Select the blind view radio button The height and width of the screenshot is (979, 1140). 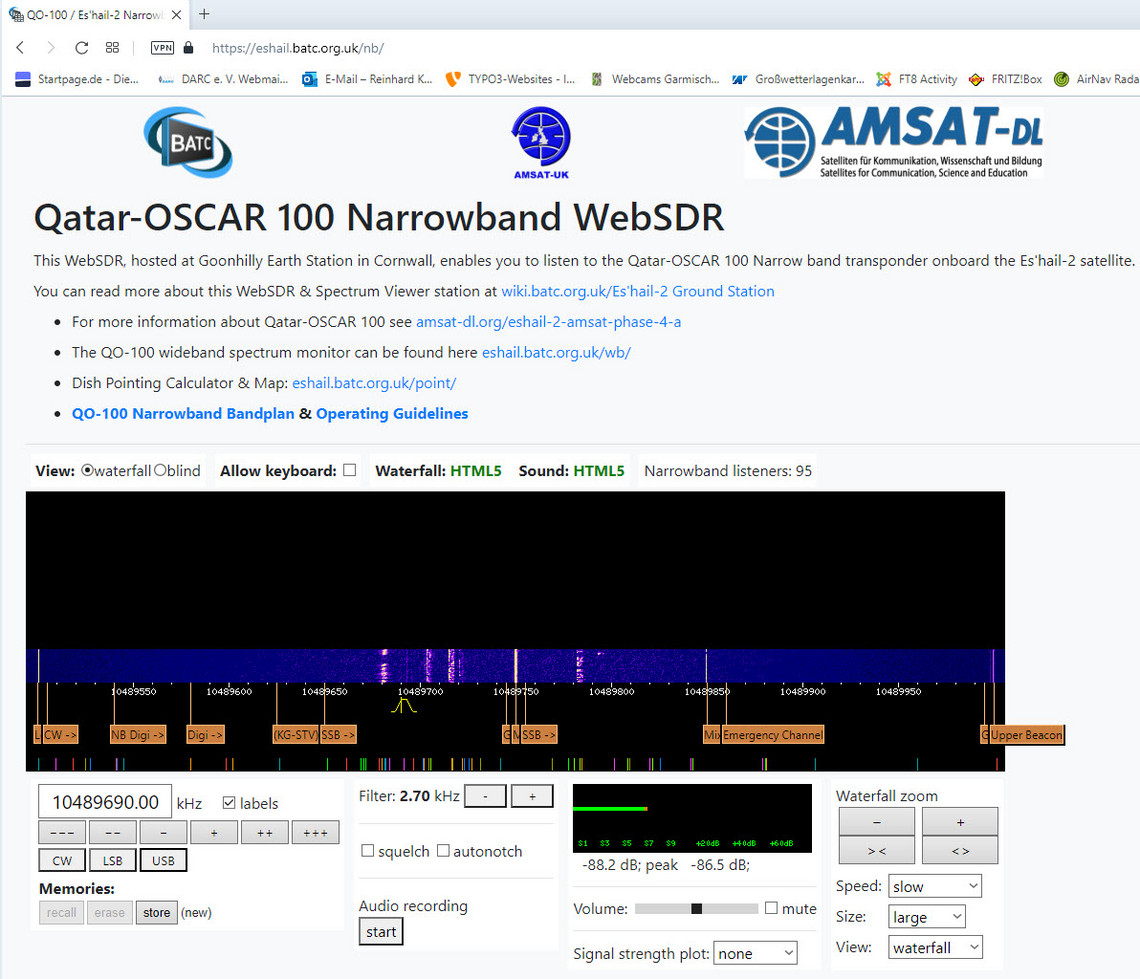click(x=161, y=470)
